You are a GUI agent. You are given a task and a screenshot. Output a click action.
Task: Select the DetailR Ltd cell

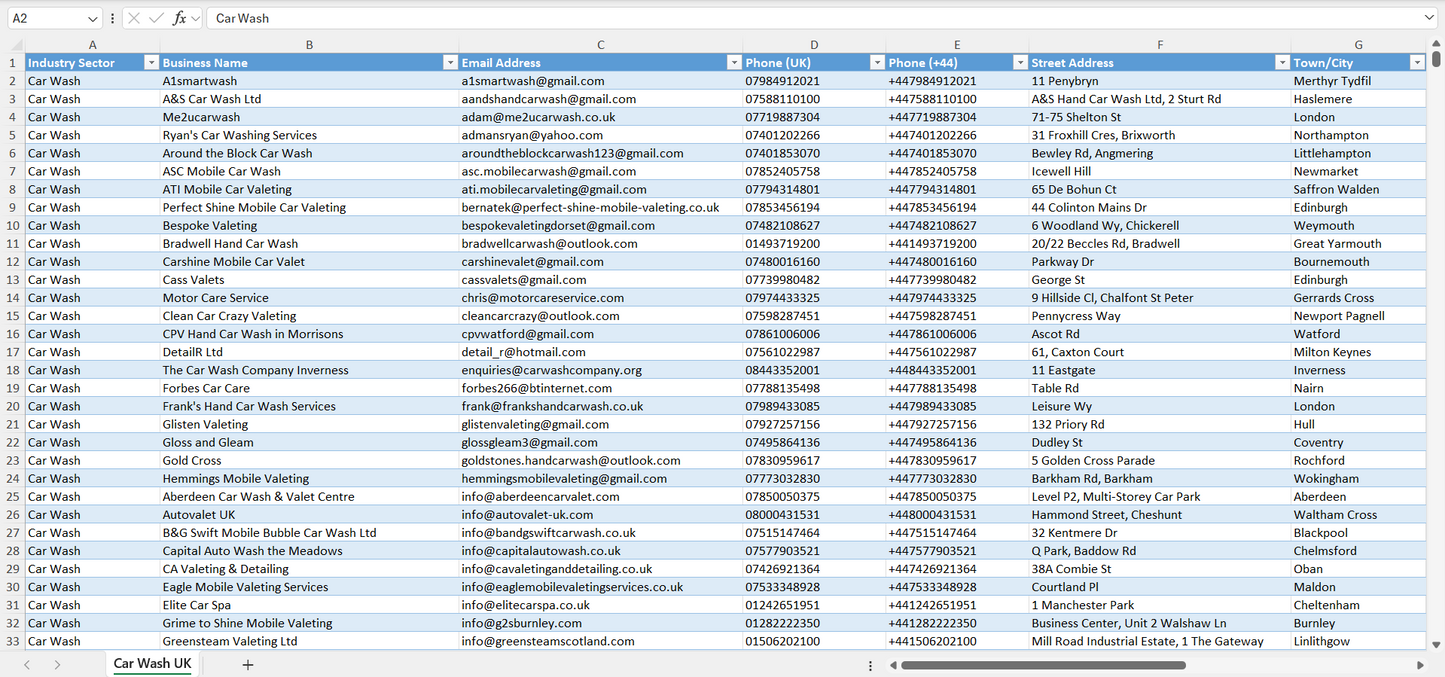[309, 352]
